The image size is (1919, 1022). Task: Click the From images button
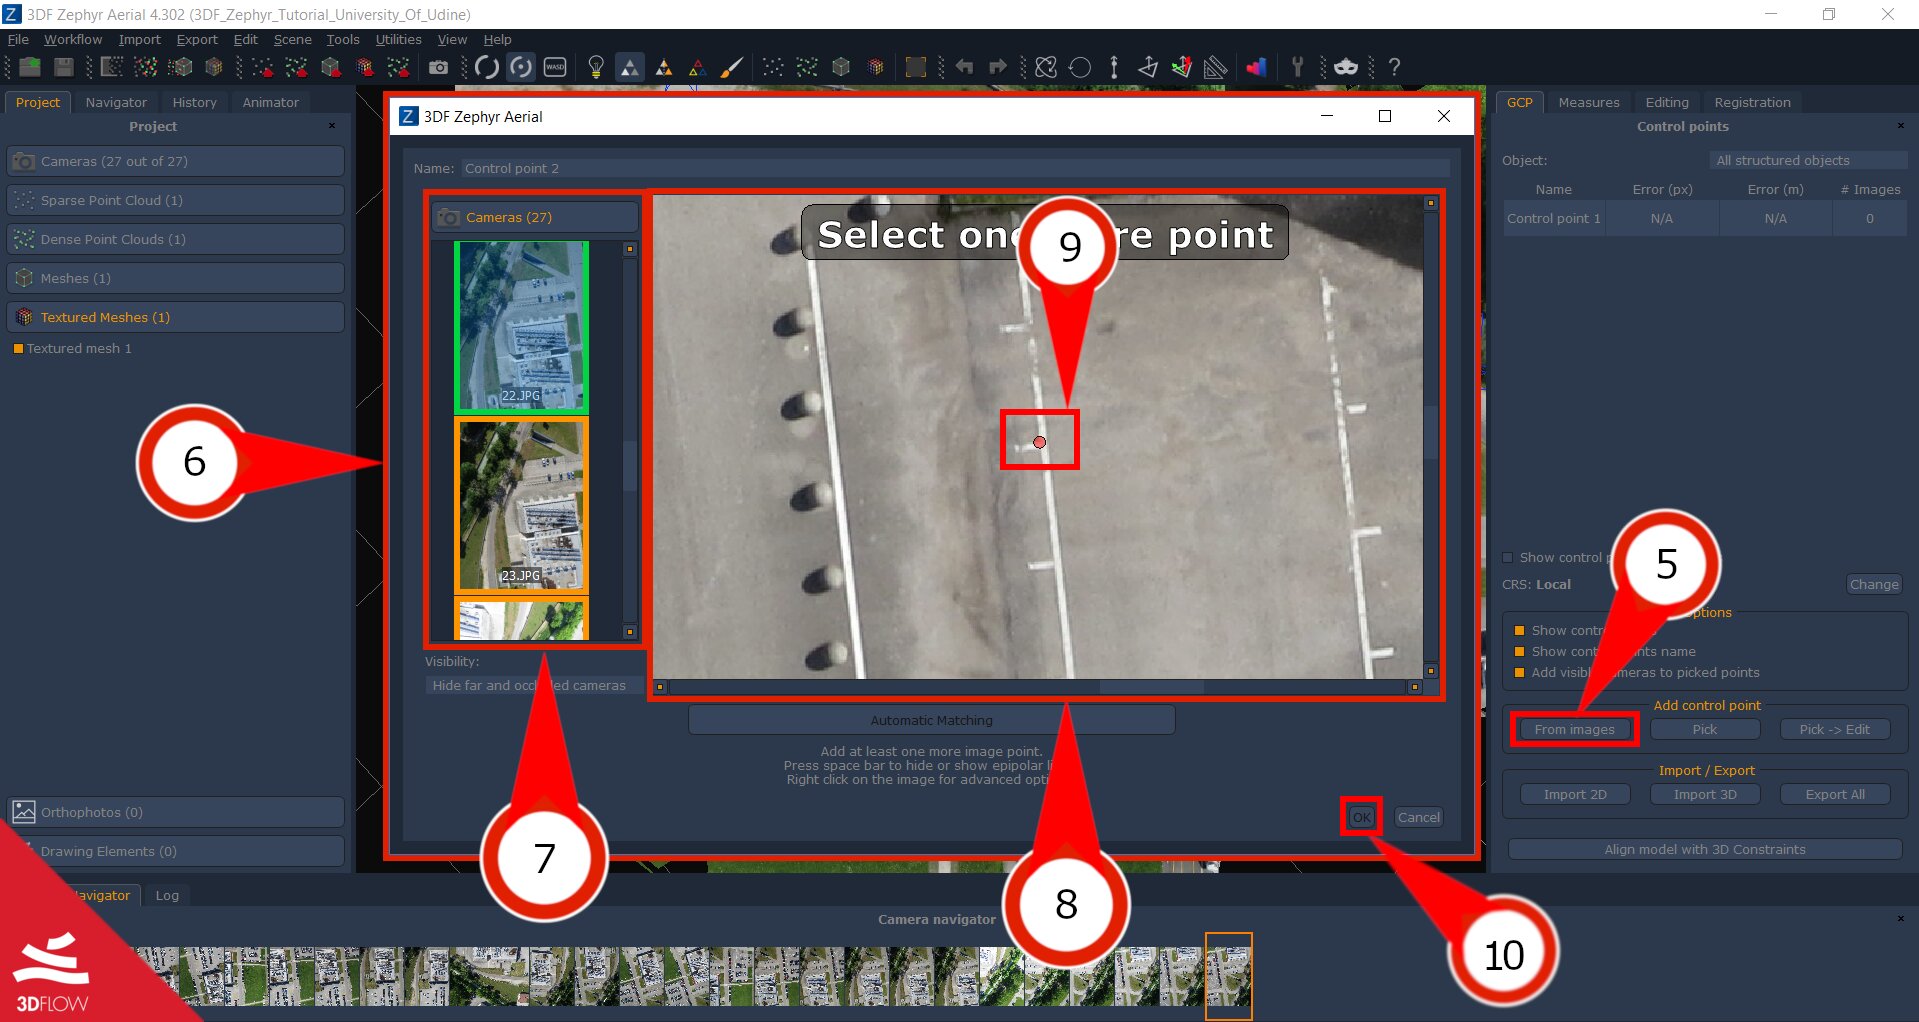click(x=1574, y=729)
